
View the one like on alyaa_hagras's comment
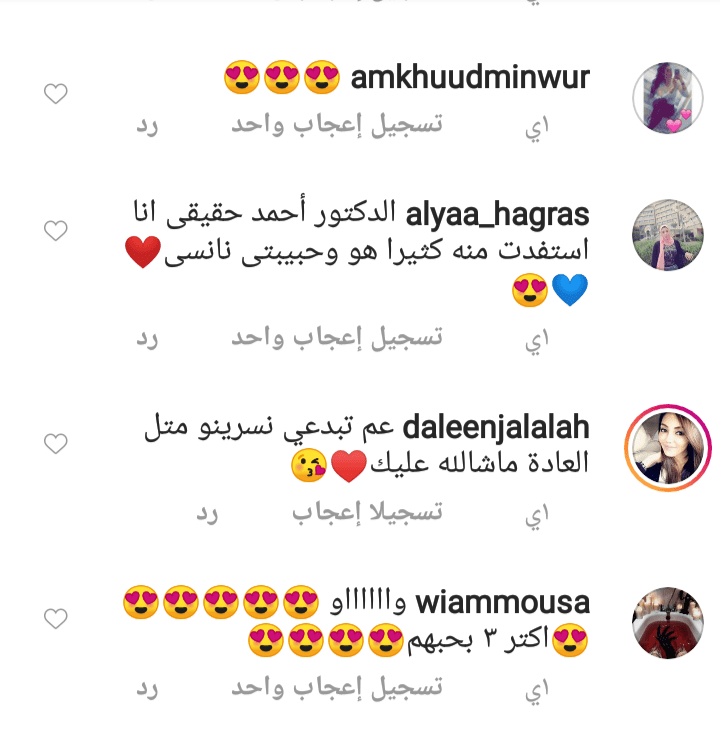(337, 338)
